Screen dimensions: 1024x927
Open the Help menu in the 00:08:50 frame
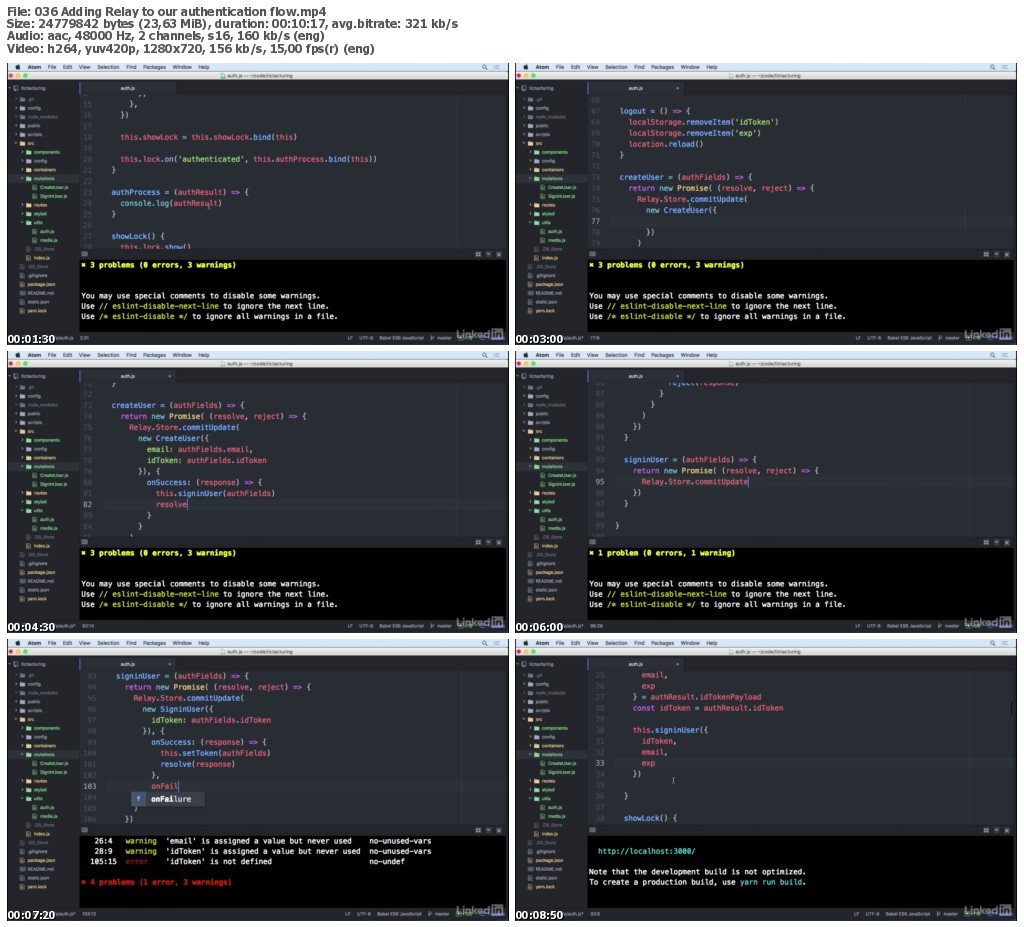(712, 643)
